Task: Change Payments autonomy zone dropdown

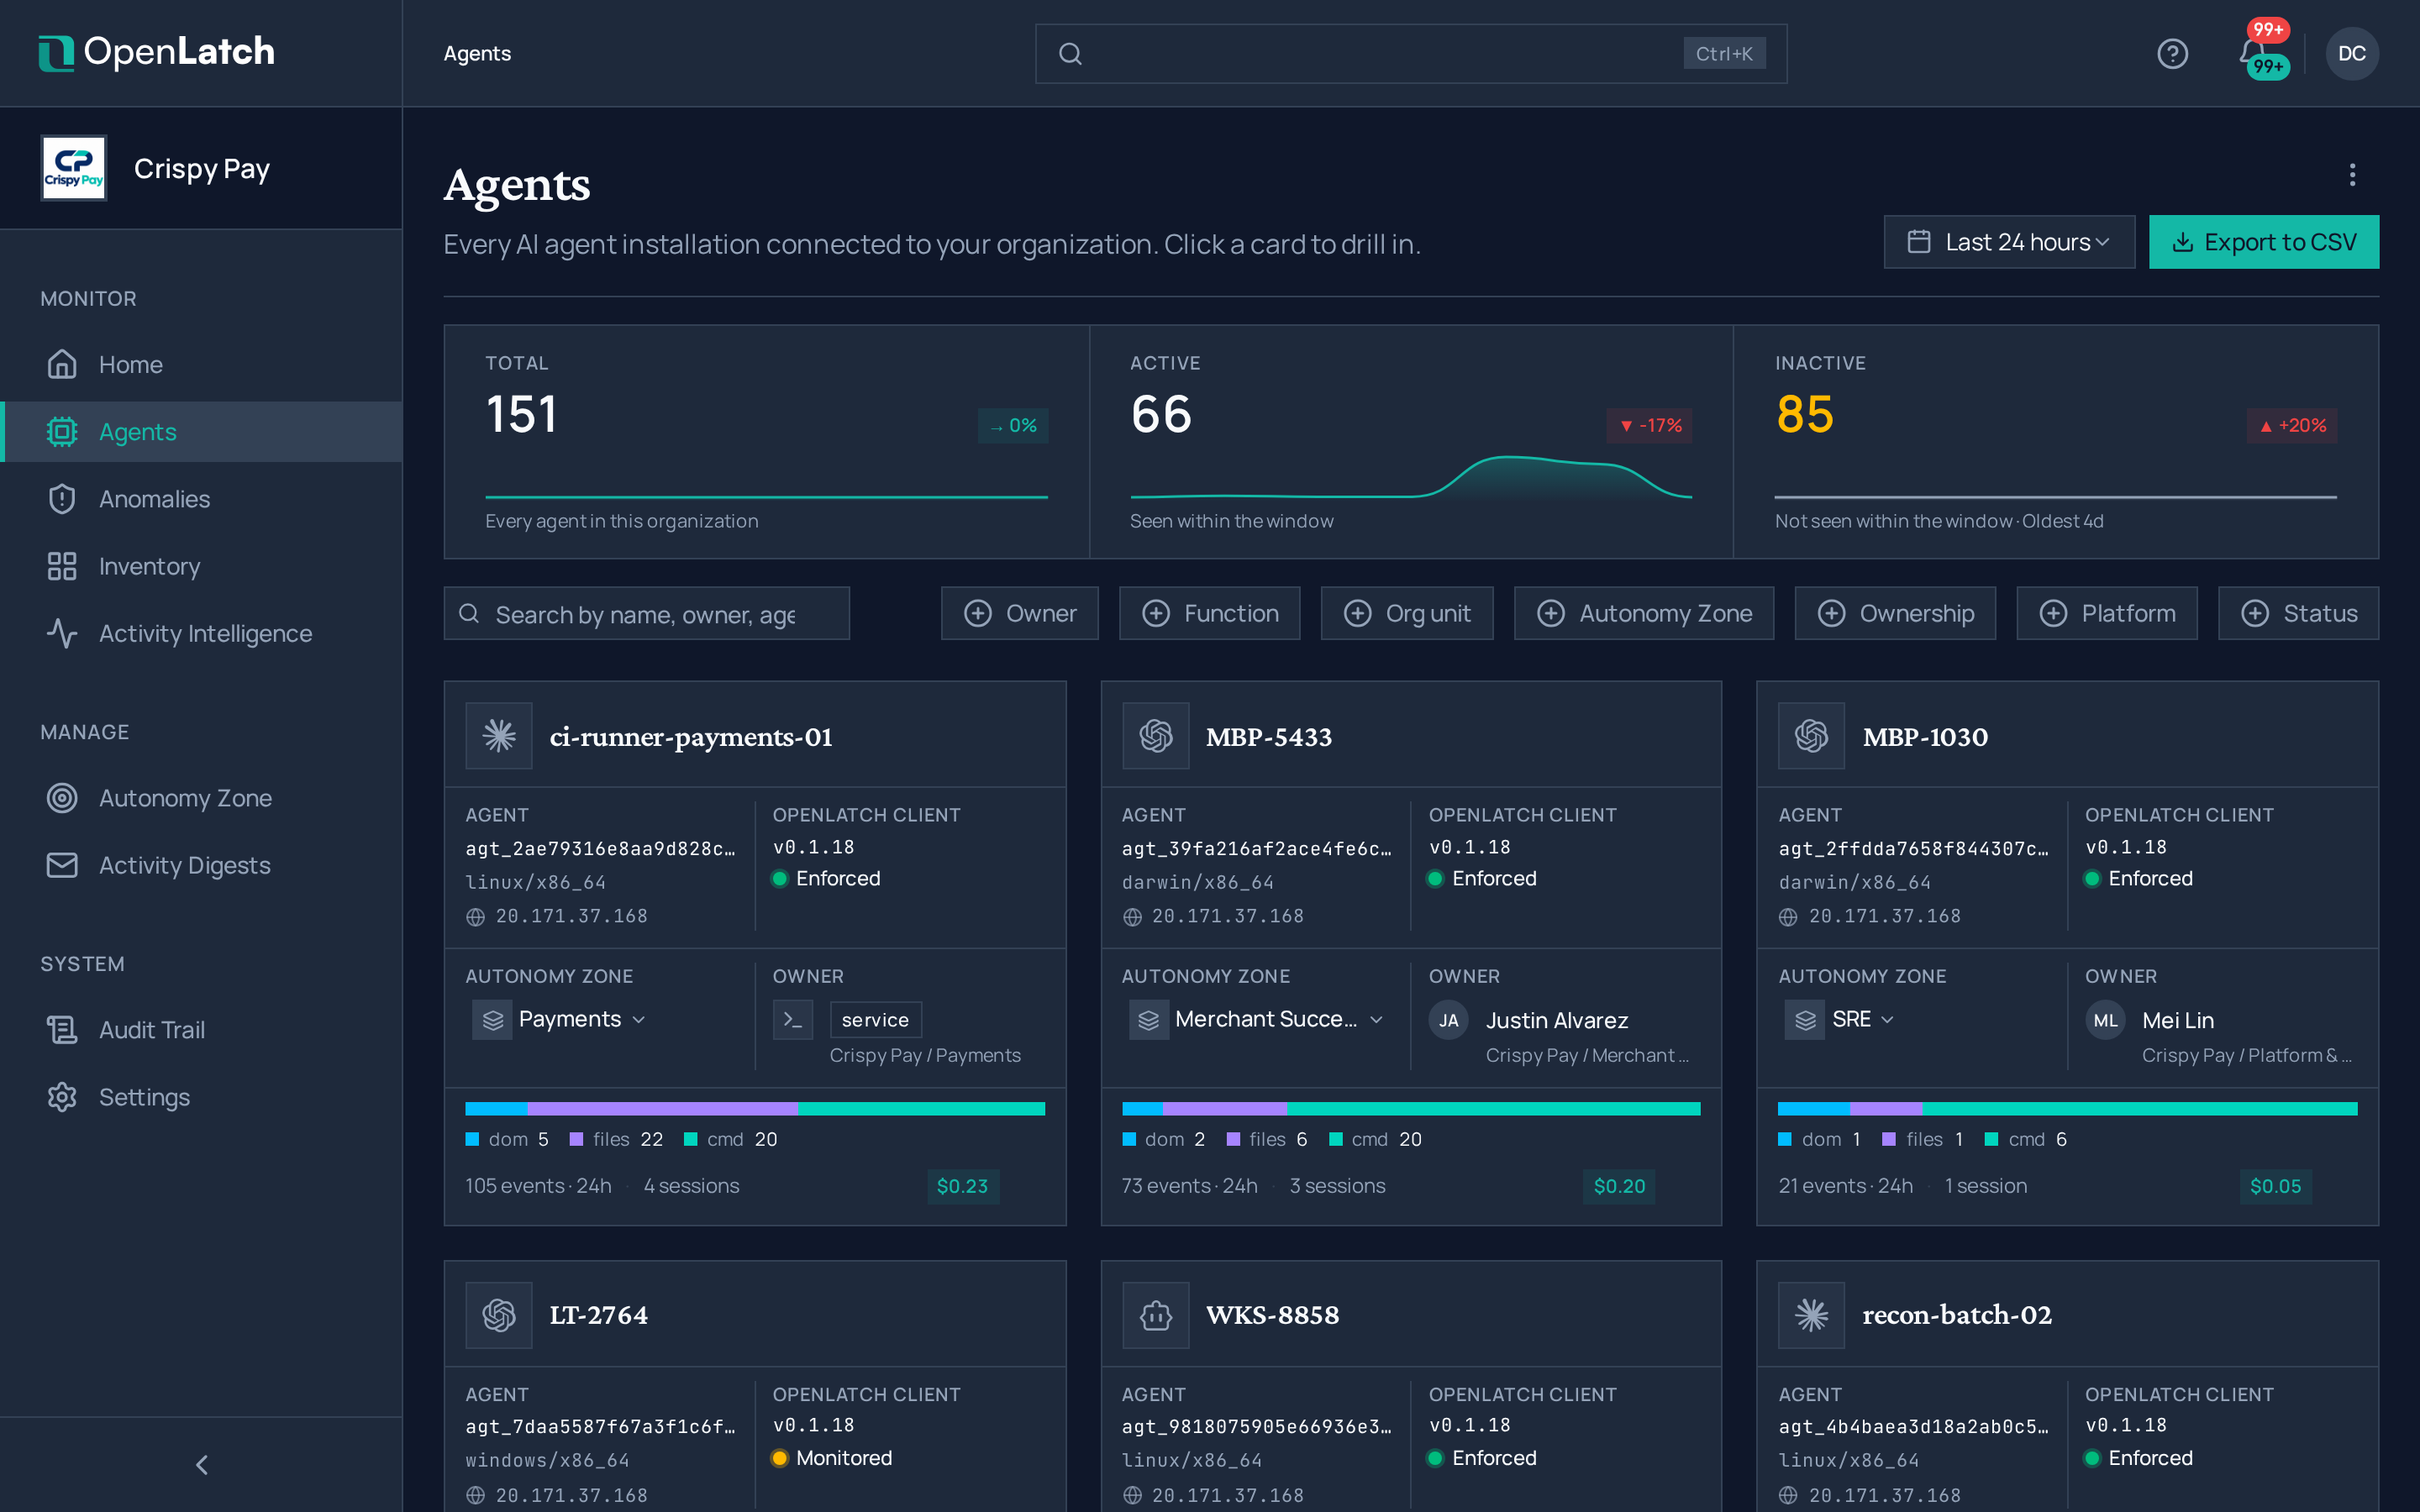Action: 560,1019
